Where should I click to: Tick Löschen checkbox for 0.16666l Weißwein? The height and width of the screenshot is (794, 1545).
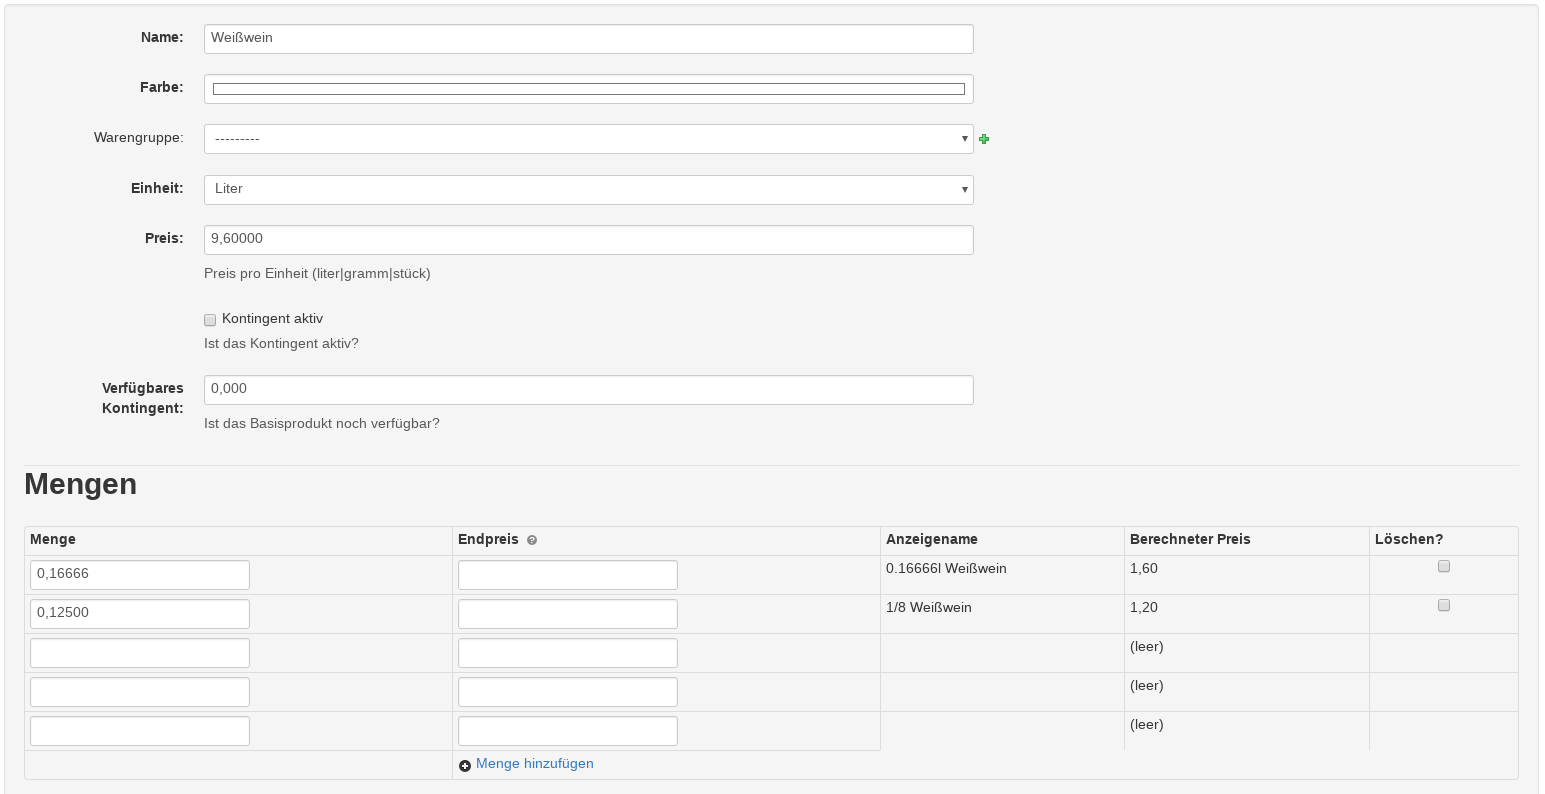1443,566
